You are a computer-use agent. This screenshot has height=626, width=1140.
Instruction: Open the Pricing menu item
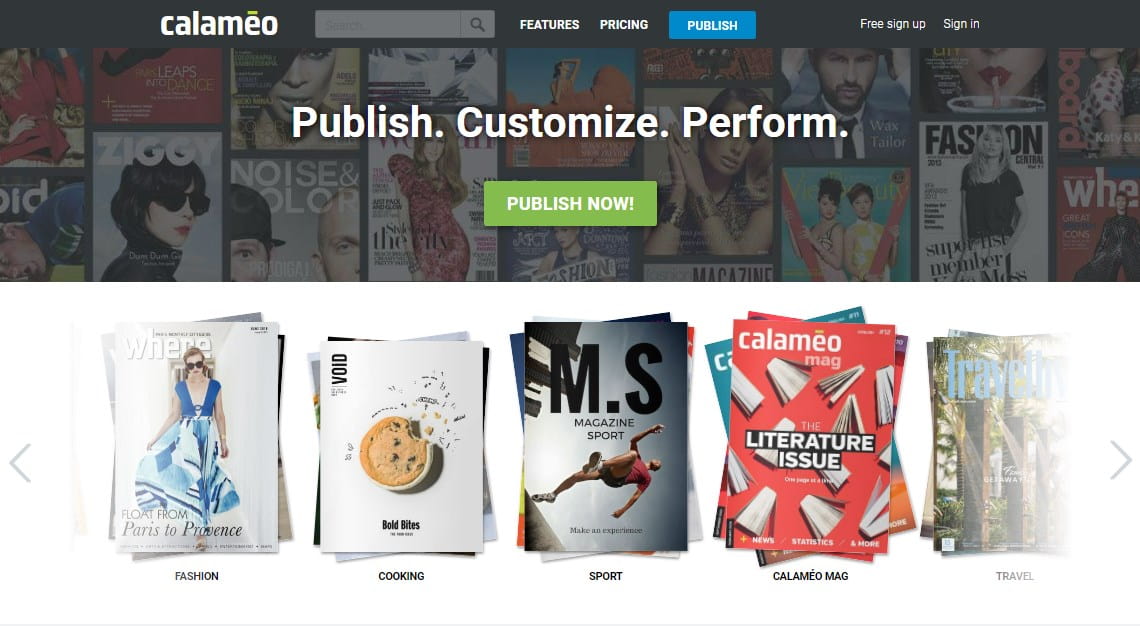point(624,25)
